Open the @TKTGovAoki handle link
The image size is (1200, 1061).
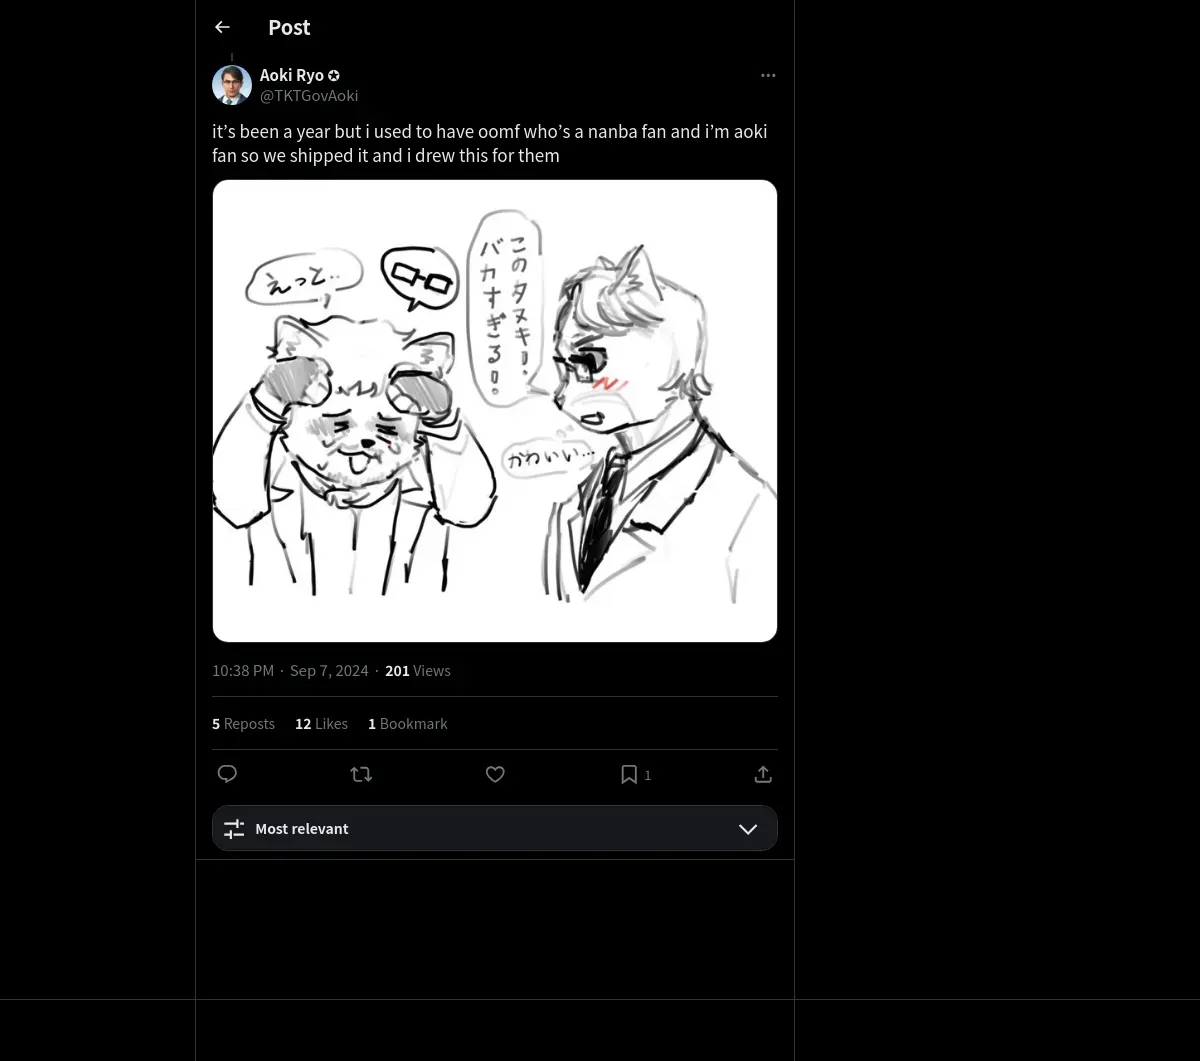tap(309, 96)
